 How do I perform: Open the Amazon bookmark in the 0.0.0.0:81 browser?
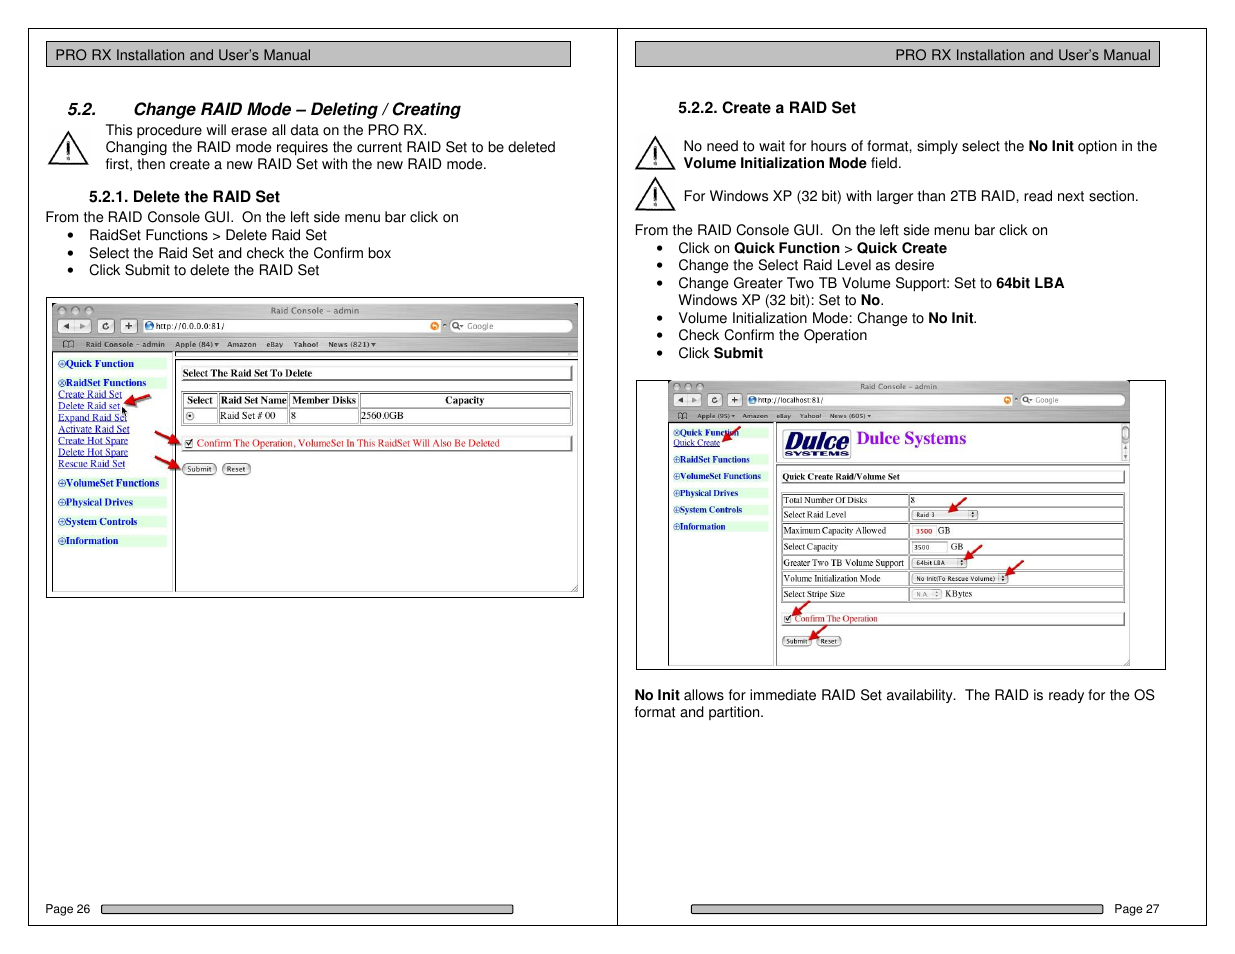coord(242,344)
